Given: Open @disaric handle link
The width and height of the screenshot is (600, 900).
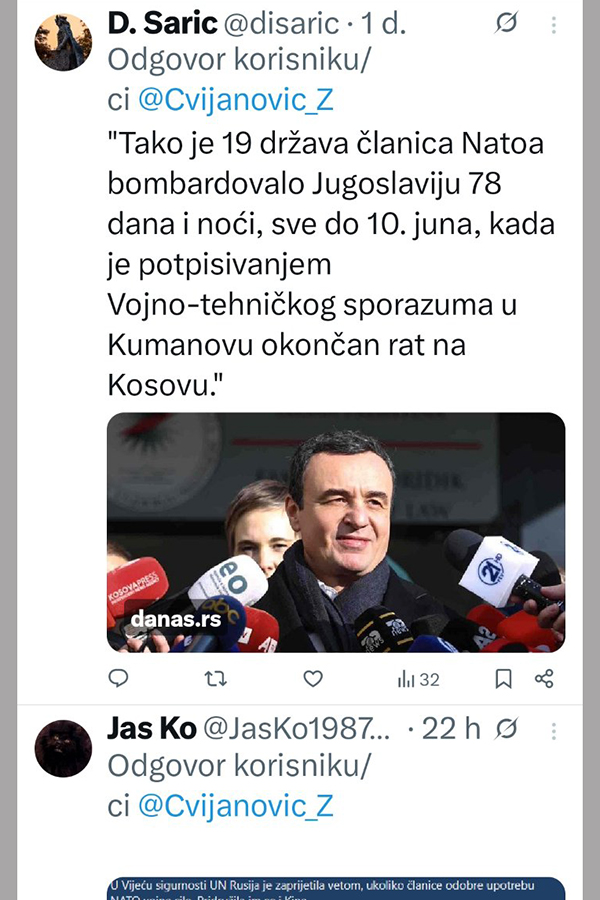Looking at the screenshot, I should [281, 24].
